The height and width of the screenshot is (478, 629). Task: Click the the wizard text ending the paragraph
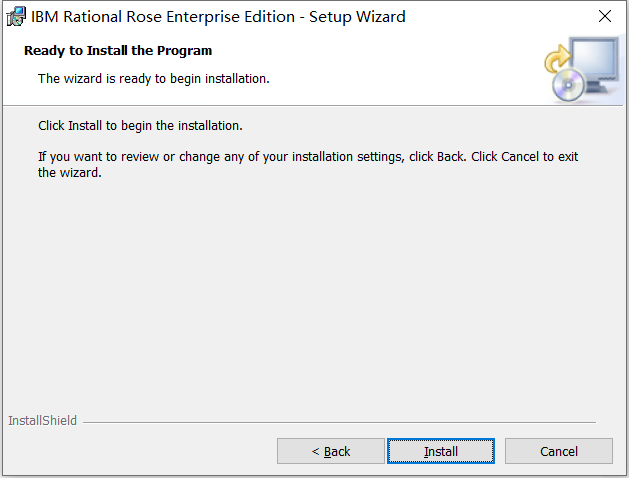coord(70,173)
